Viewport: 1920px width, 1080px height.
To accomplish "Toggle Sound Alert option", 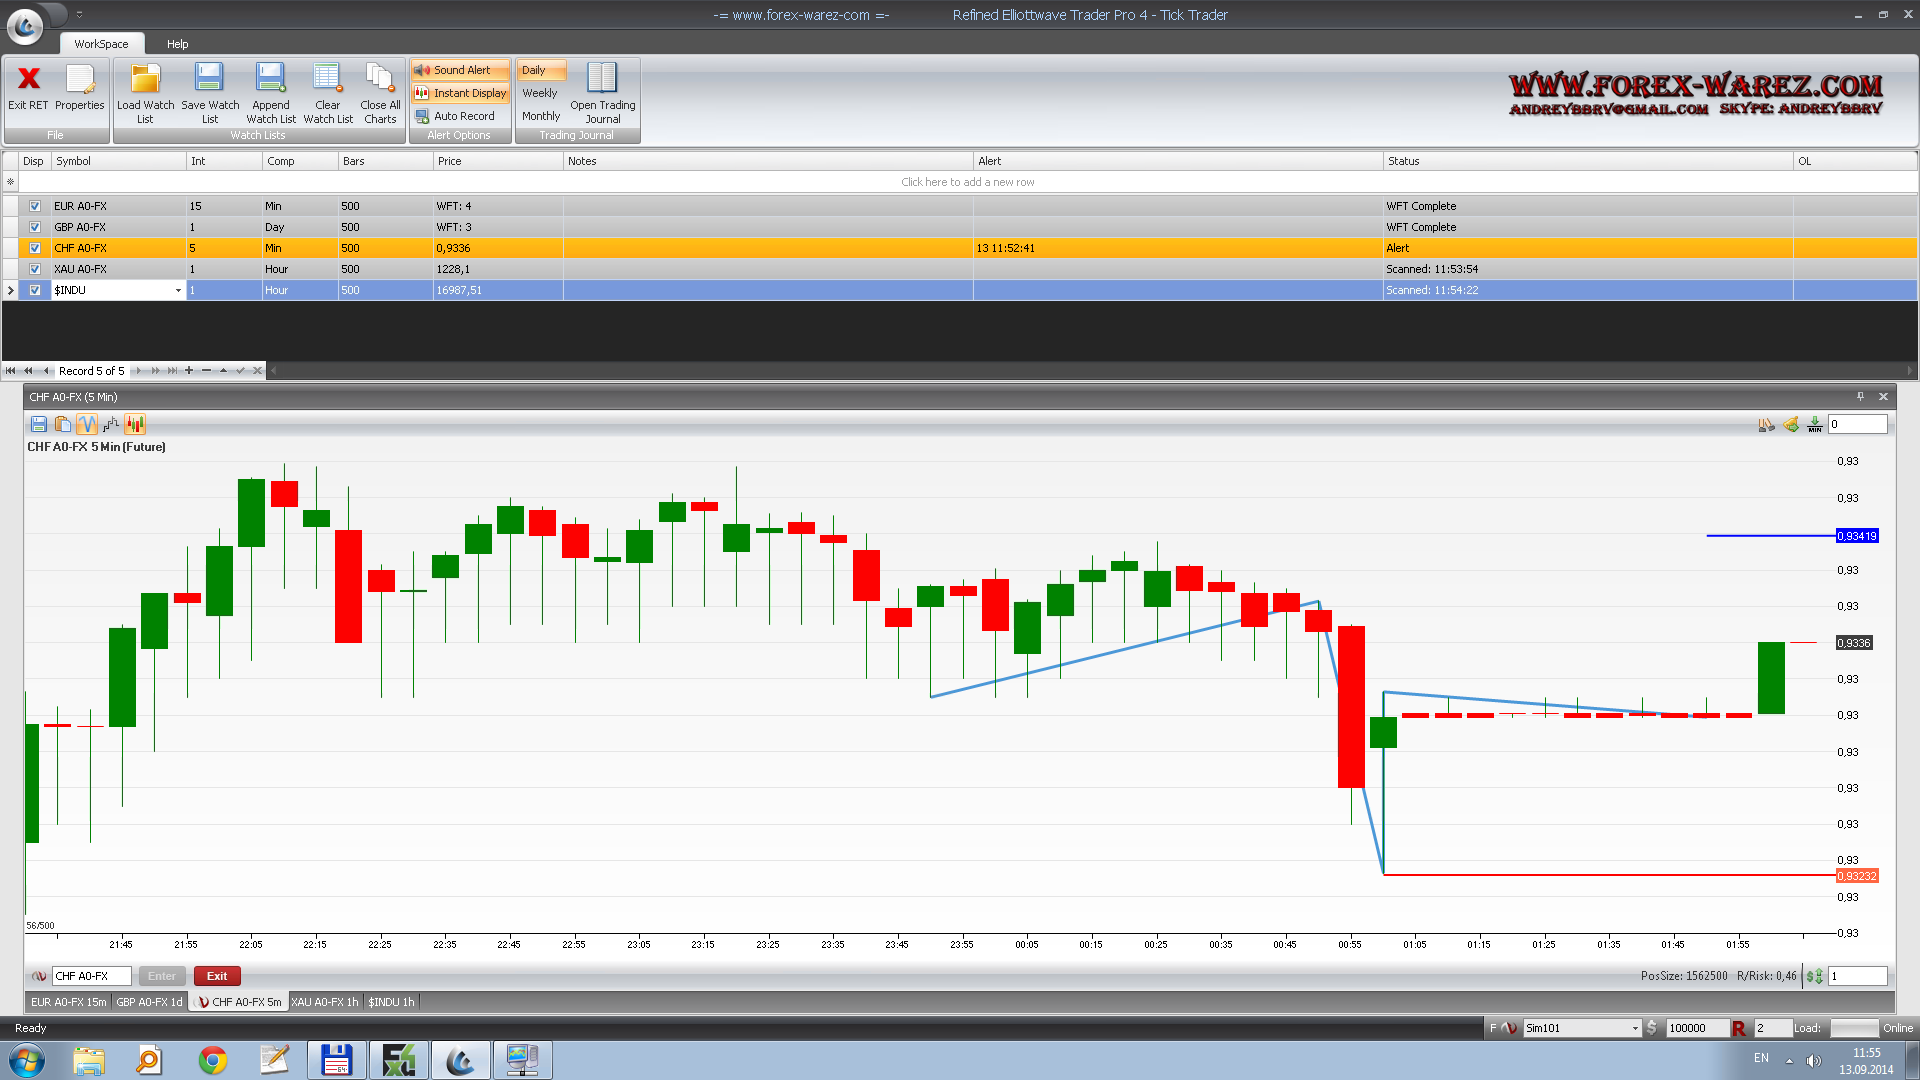I will (460, 70).
